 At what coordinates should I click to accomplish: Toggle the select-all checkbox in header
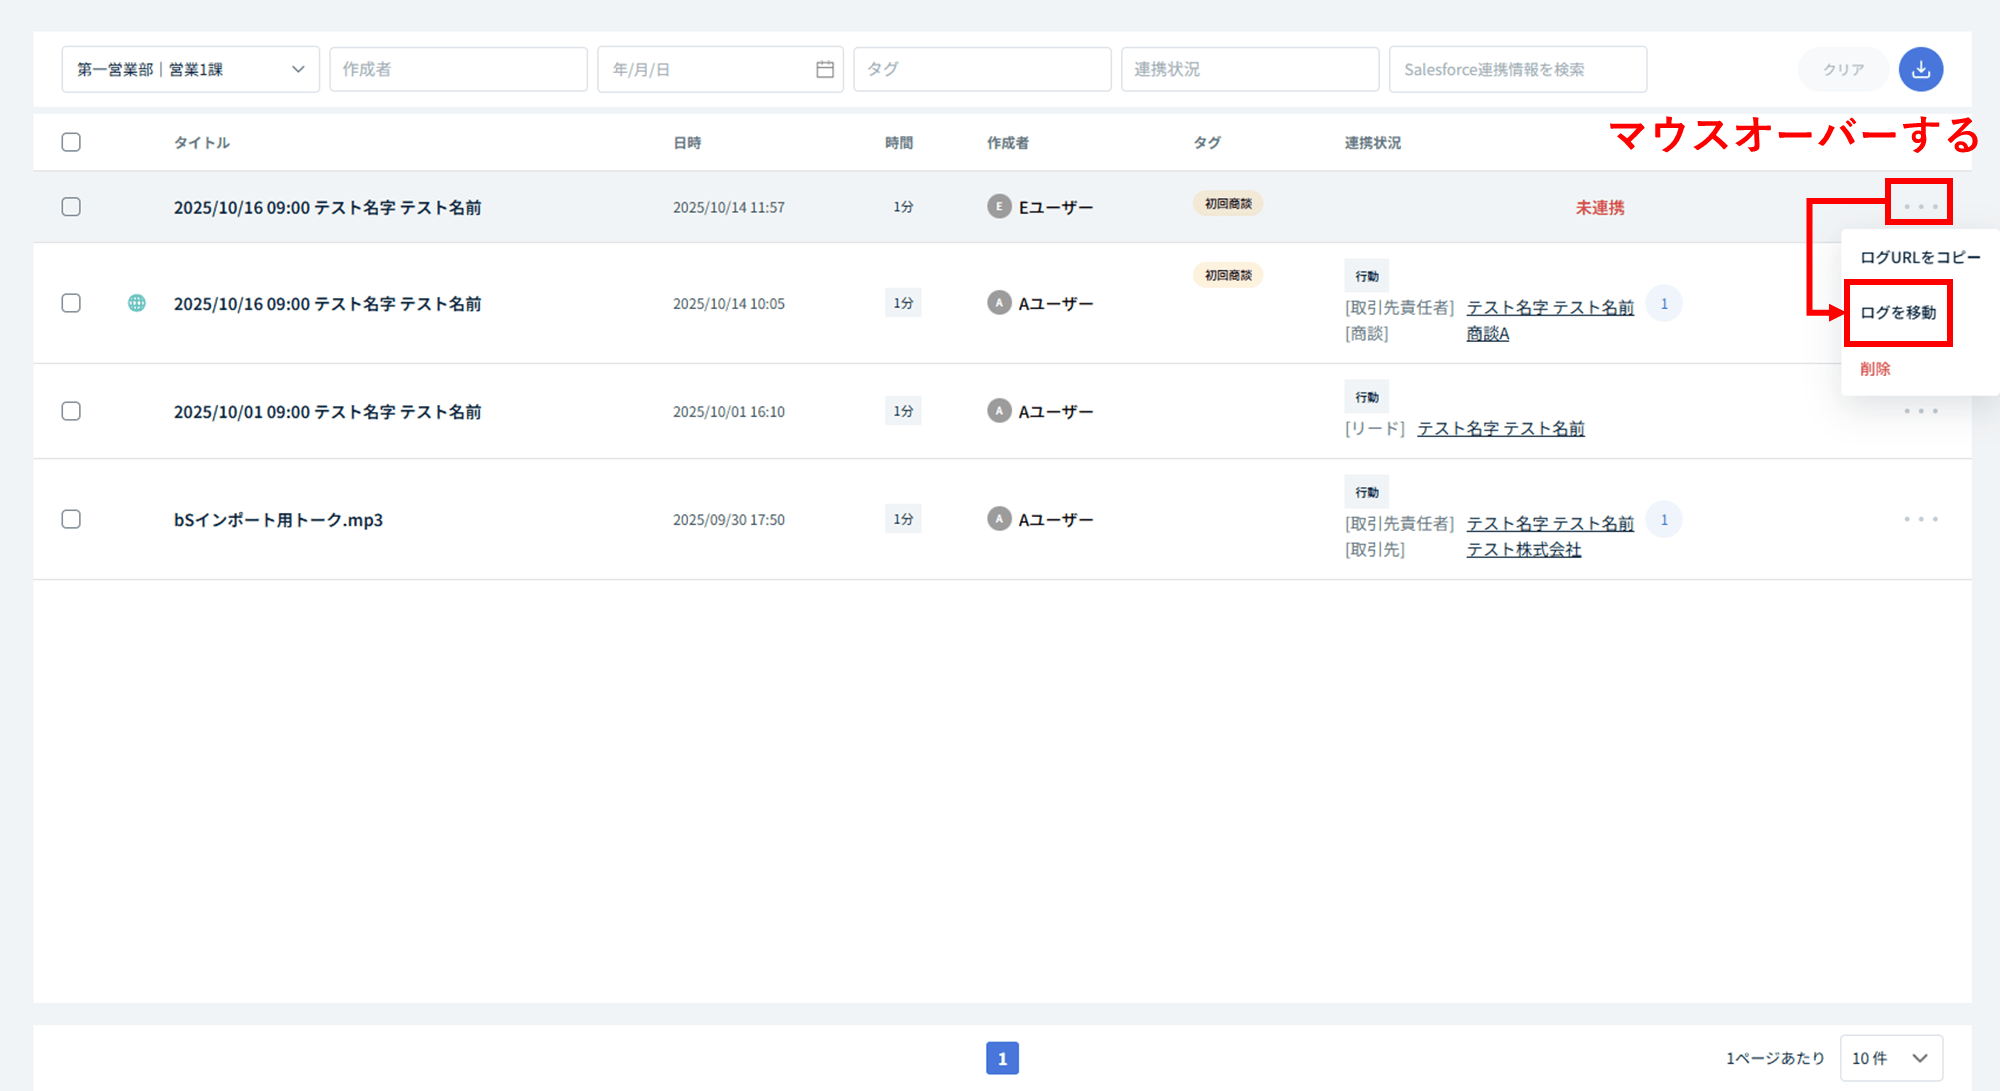point(71,142)
